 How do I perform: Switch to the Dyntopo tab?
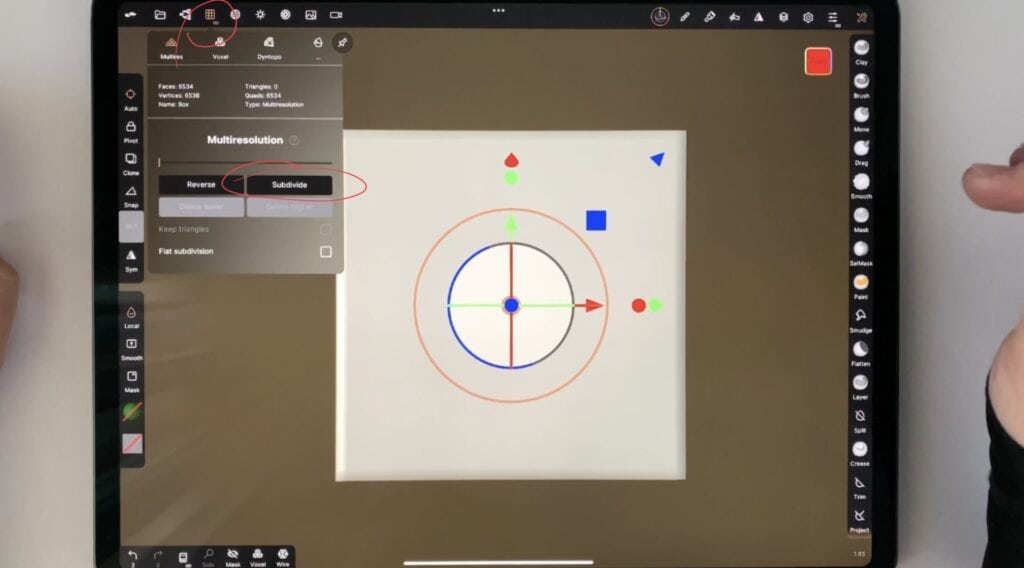click(x=268, y=46)
